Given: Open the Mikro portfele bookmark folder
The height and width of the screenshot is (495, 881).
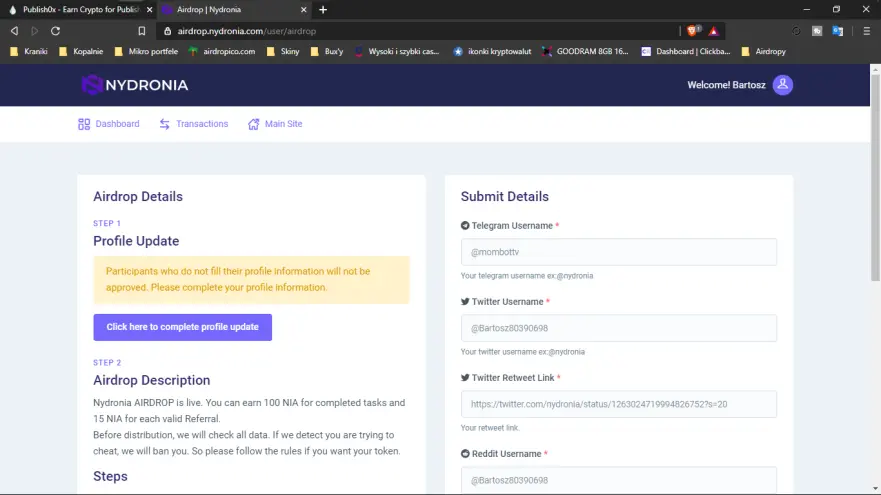Looking at the screenshot, I should (x=146, y=51).
